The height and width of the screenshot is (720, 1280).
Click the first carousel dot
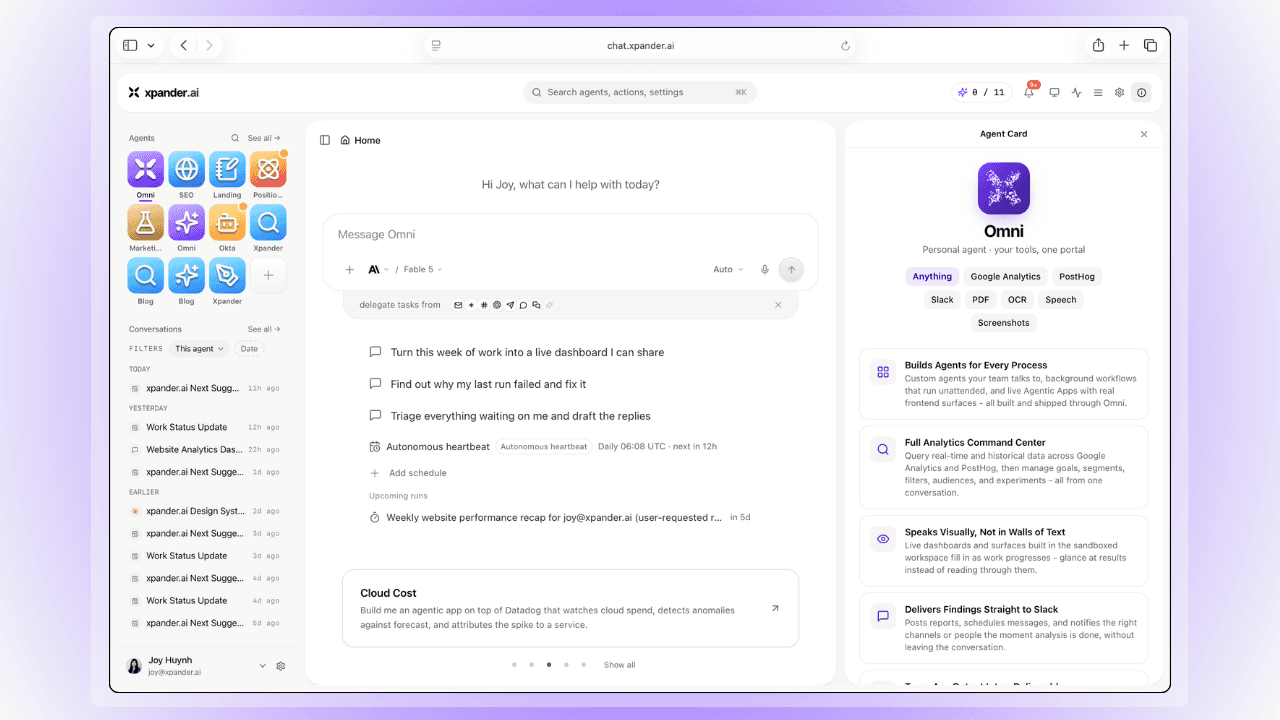(514, 665)
